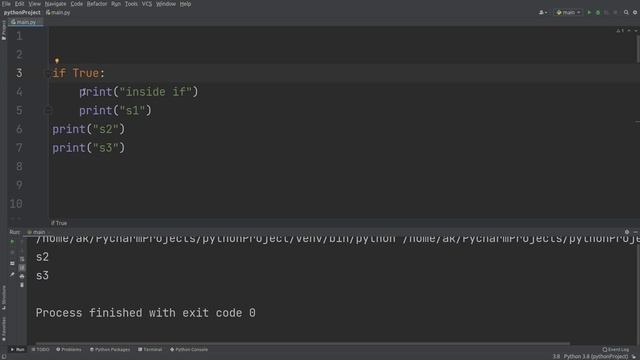
Task: Open the Terminal tool window tab
Action: tap(150, 350)
